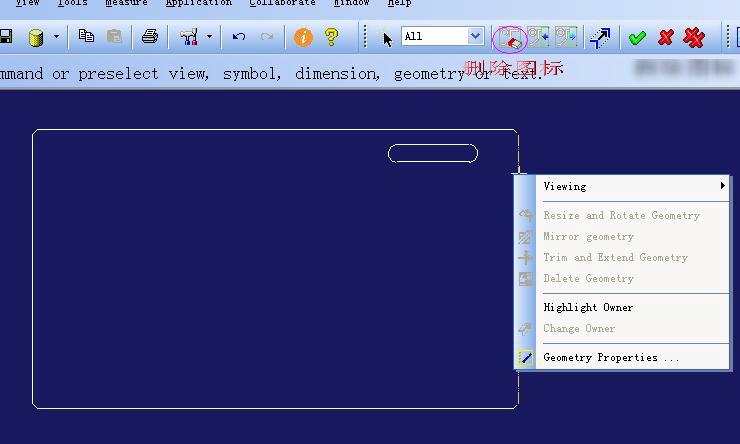The width and height of the screenshot is (740, 444).
Task: Select Highlight Owner in the context menu
Action: tap(622, 307)
